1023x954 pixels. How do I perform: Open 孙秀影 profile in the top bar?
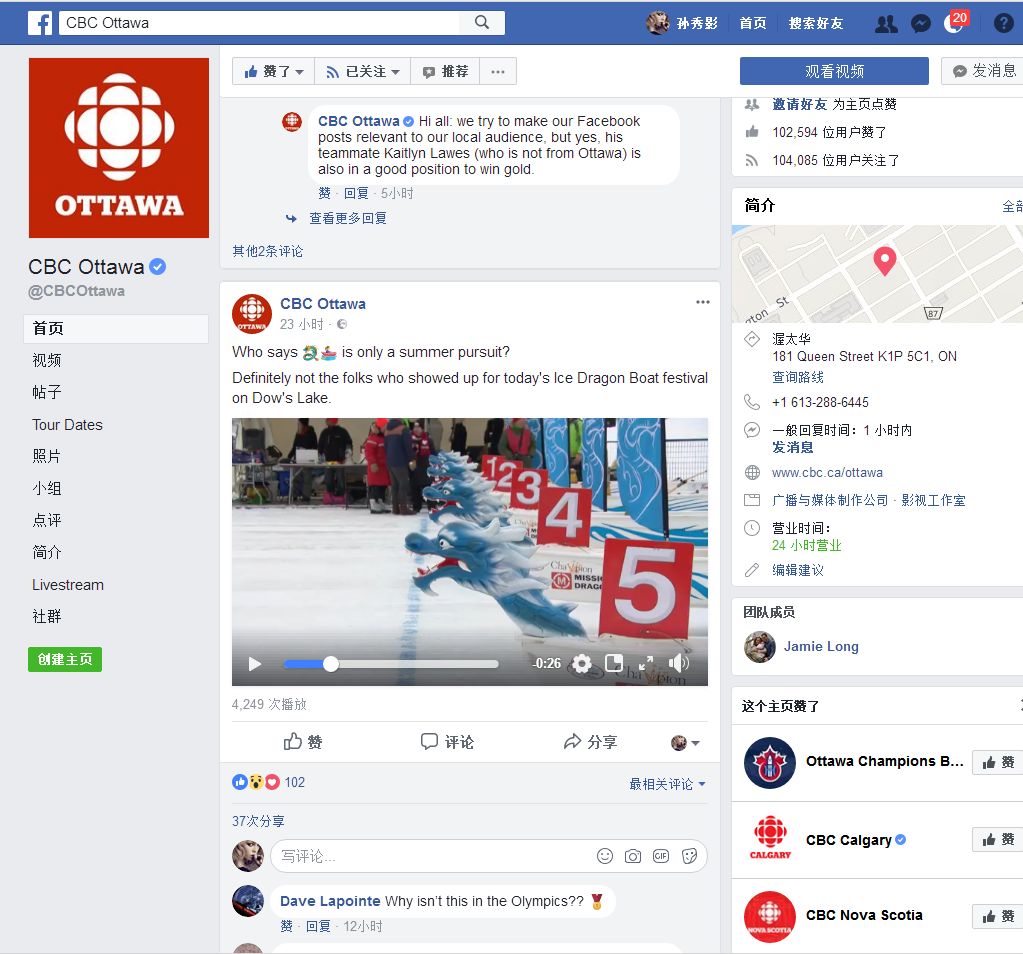[x=682, y=23]
